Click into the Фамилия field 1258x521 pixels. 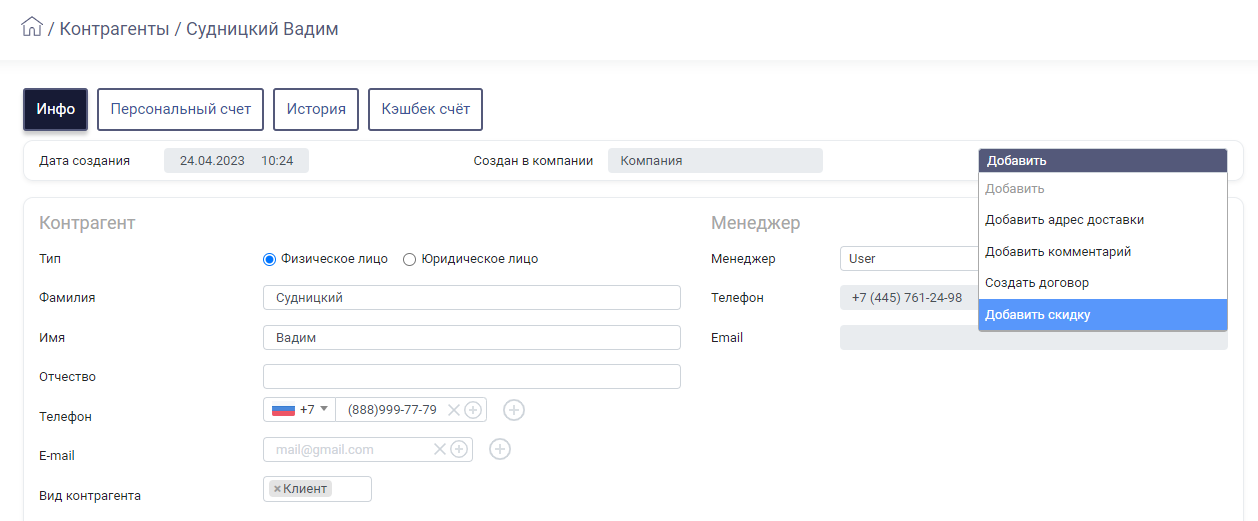[x=472, y=298]
